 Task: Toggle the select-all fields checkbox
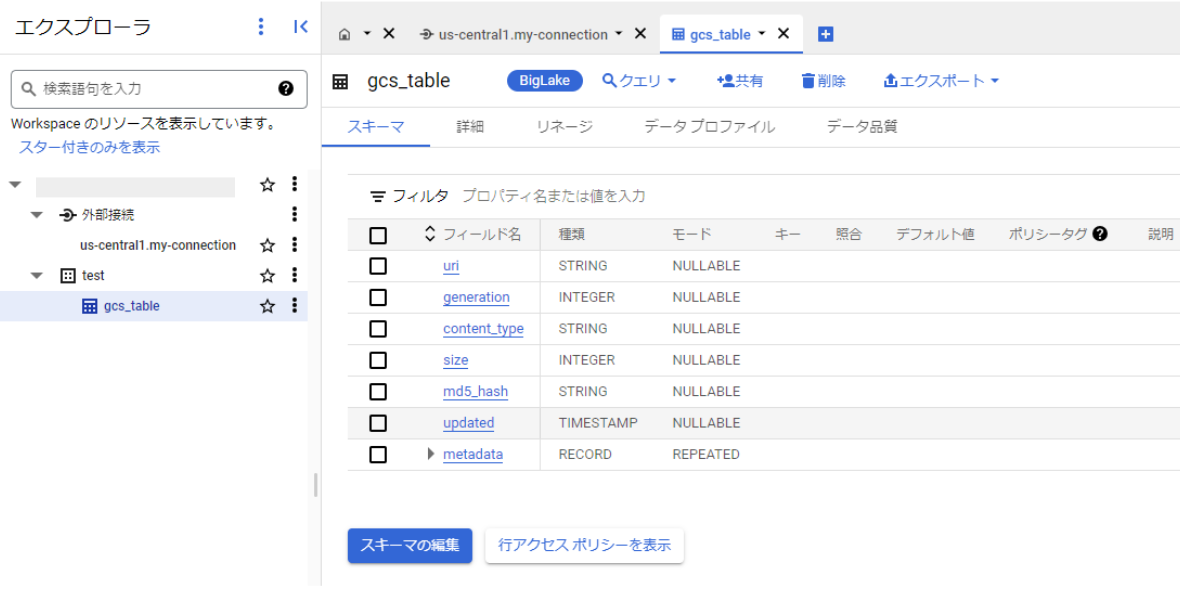[x=379, y=236]
